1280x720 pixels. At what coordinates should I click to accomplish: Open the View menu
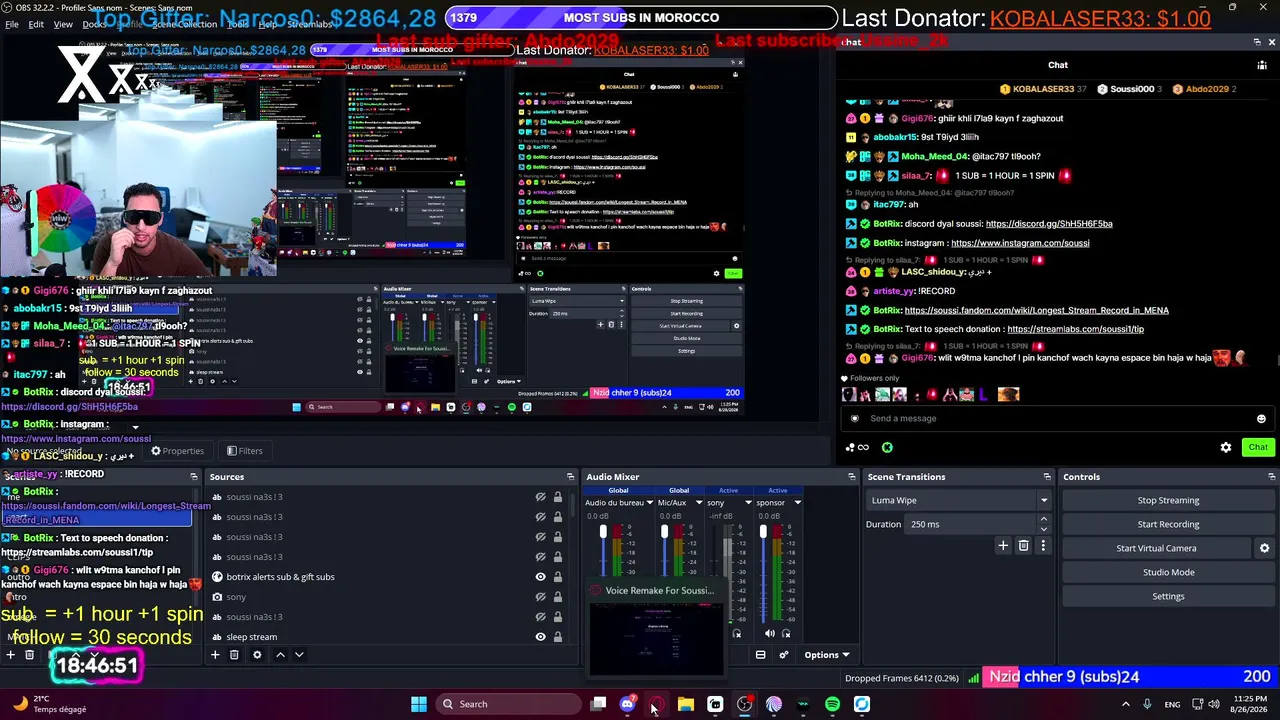pos(63,24)
